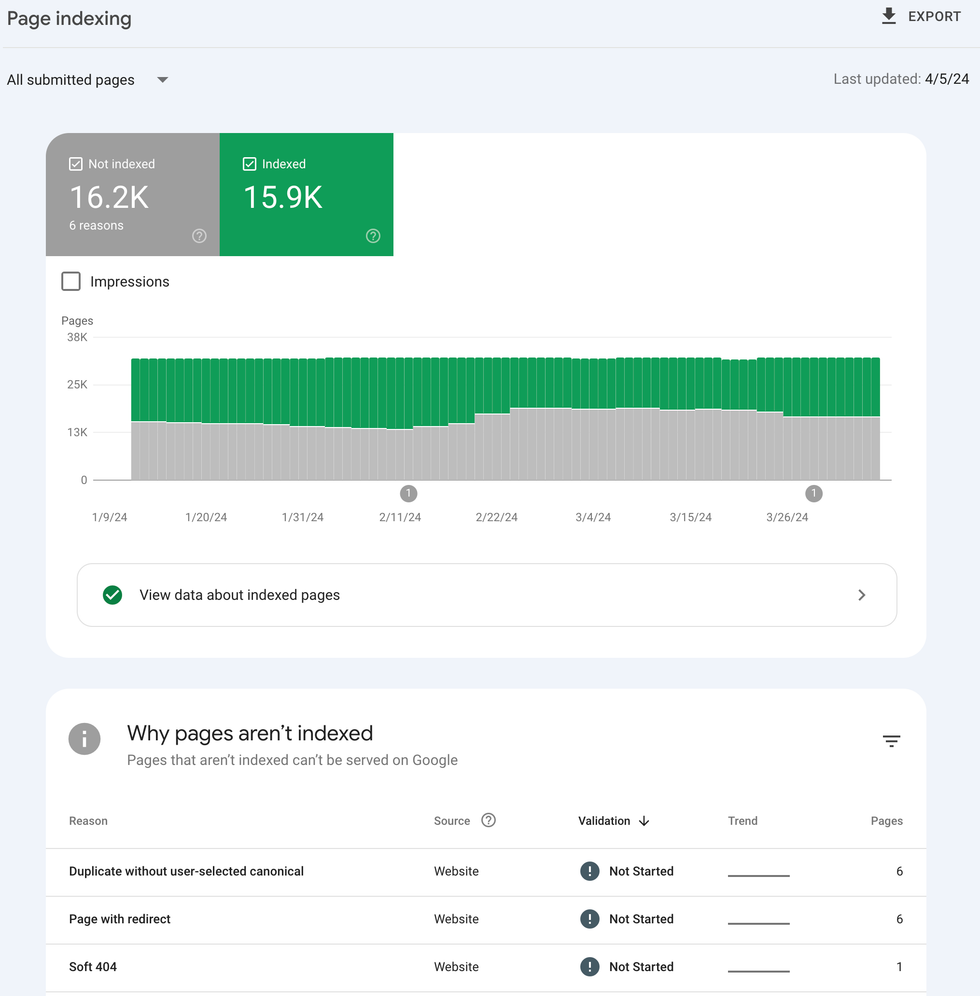The height and width of the screenshot is (996, 980).
Task: Click the Export download icon
Action: coord(889,16)
